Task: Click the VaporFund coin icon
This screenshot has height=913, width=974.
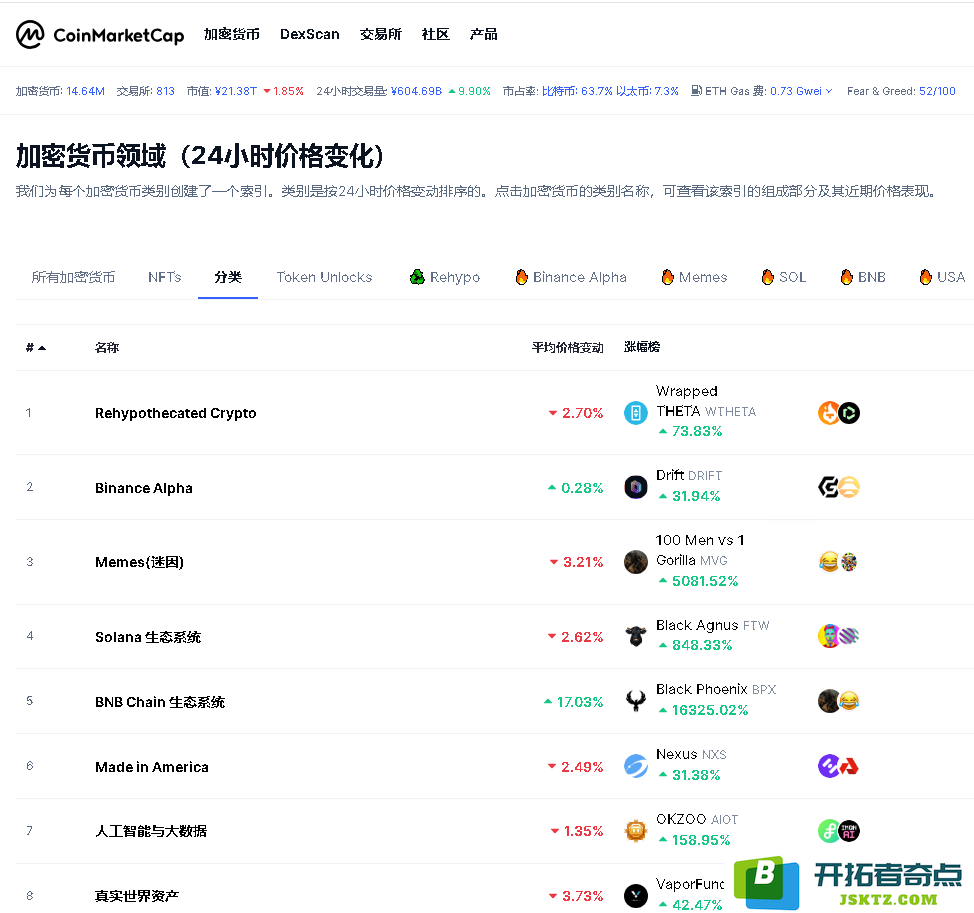Action: (x=635, y=896)
